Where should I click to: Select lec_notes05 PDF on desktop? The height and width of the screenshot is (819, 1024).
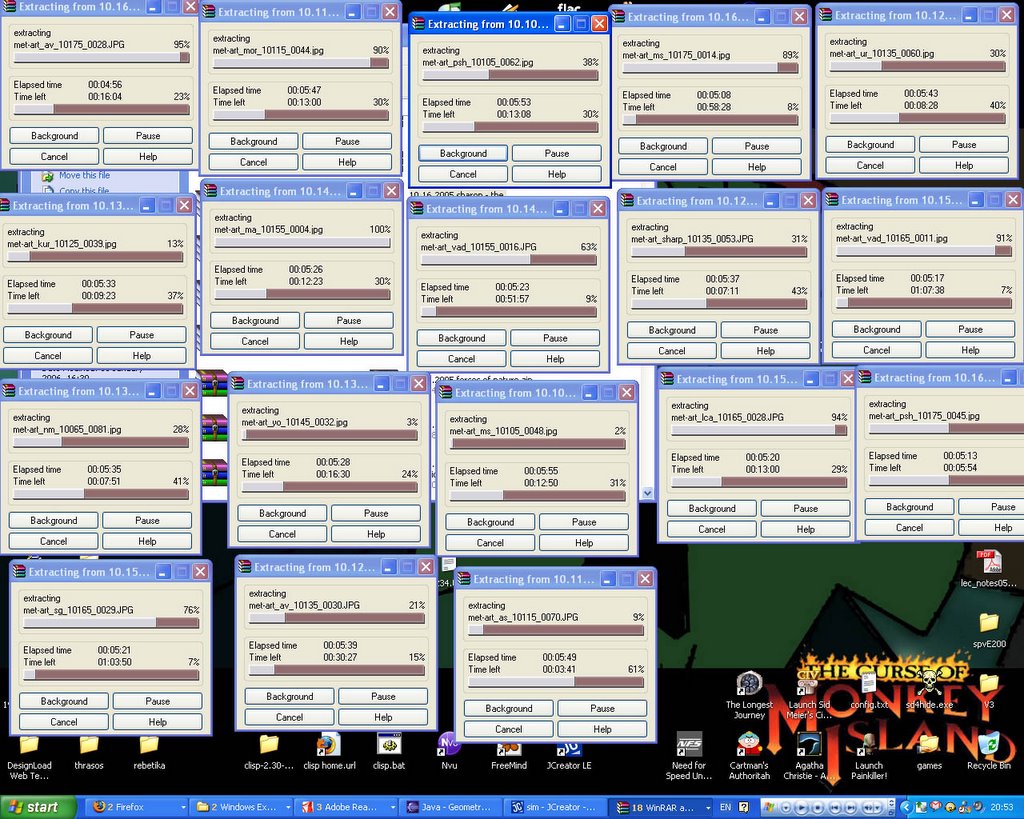989,570
